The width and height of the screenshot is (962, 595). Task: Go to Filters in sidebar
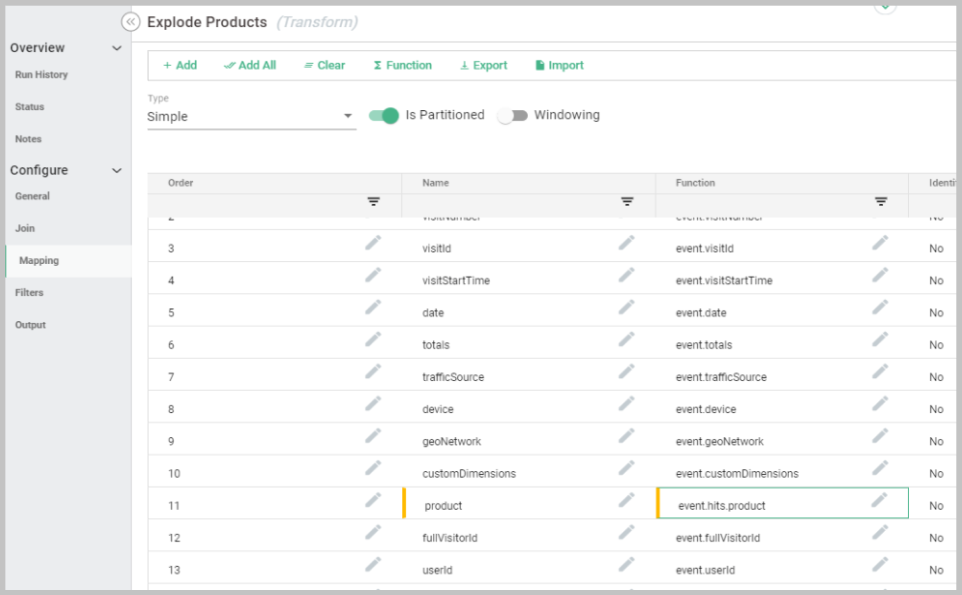[x=29, y=293]
